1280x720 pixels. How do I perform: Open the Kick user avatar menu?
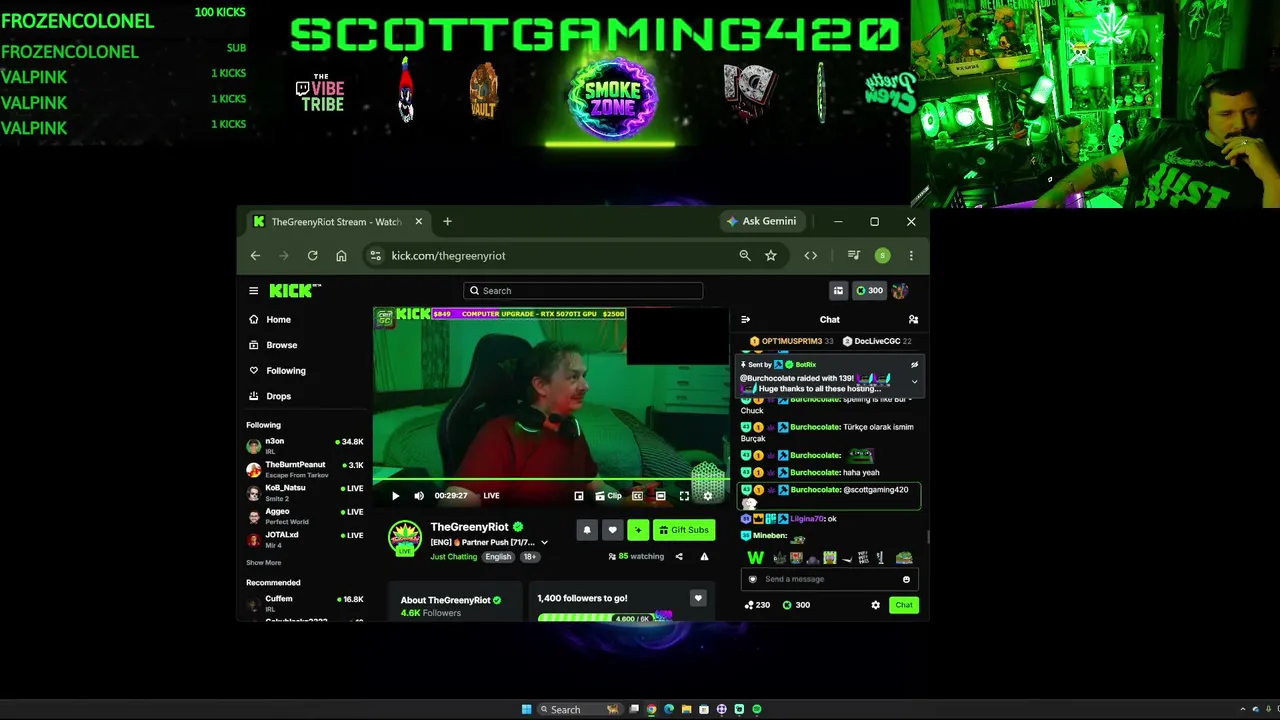click(900, 291)
